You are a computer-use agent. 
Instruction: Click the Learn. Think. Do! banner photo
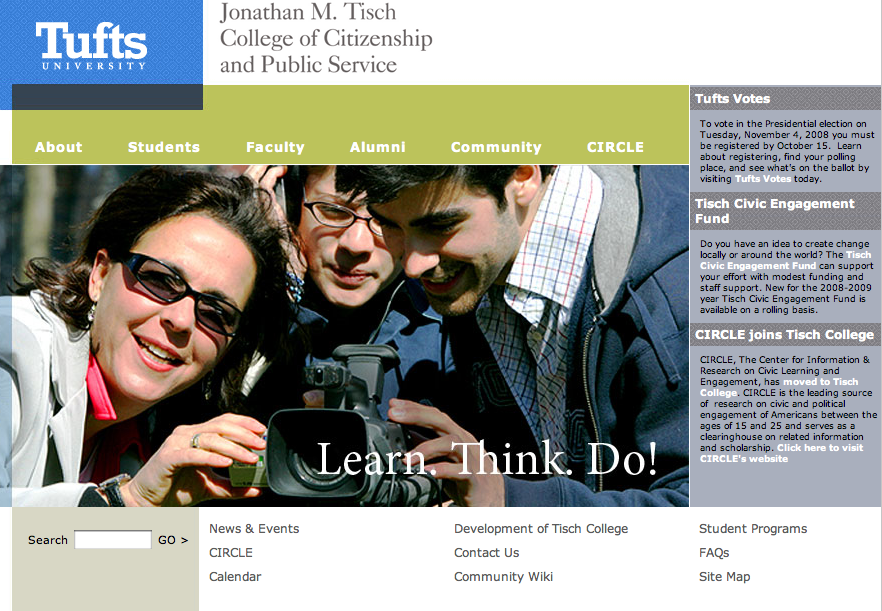344,336
